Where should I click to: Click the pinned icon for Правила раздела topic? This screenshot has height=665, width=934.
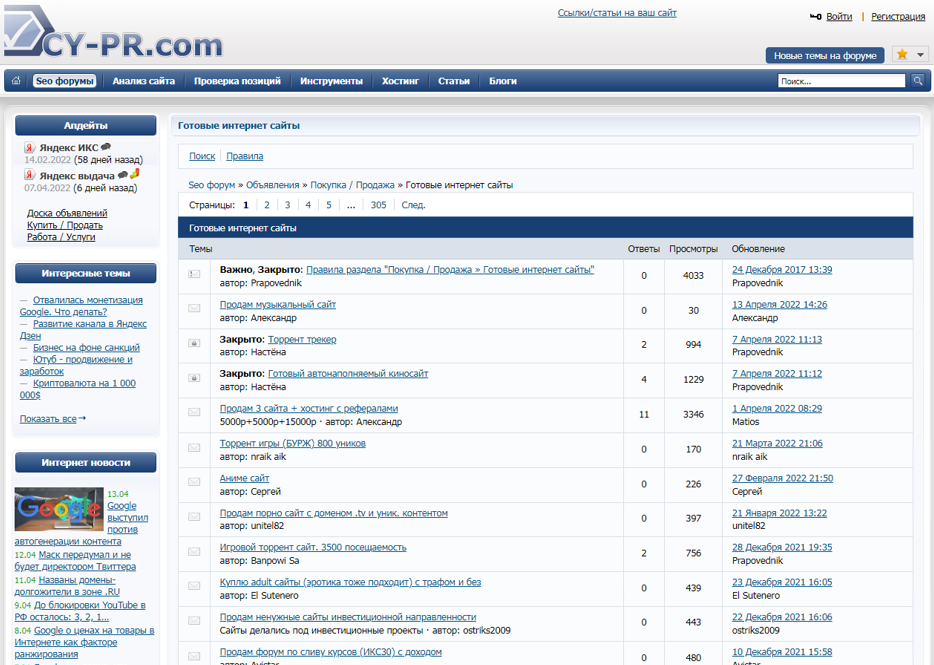(194, 274)
